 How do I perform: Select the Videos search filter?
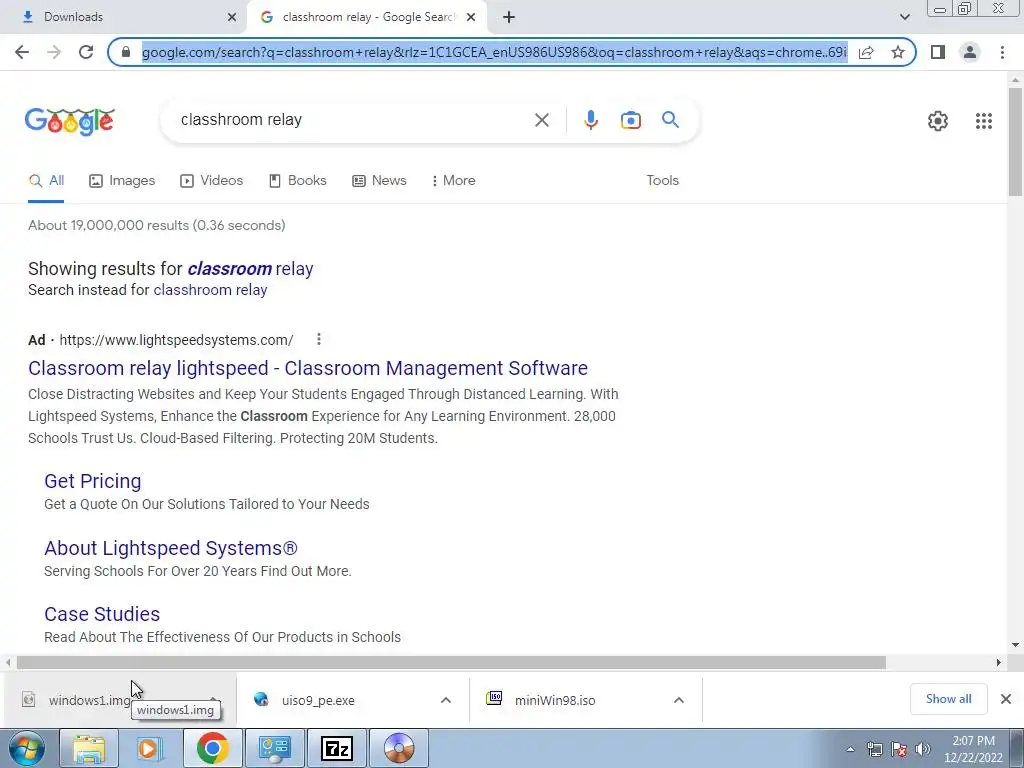coord(212,181)
